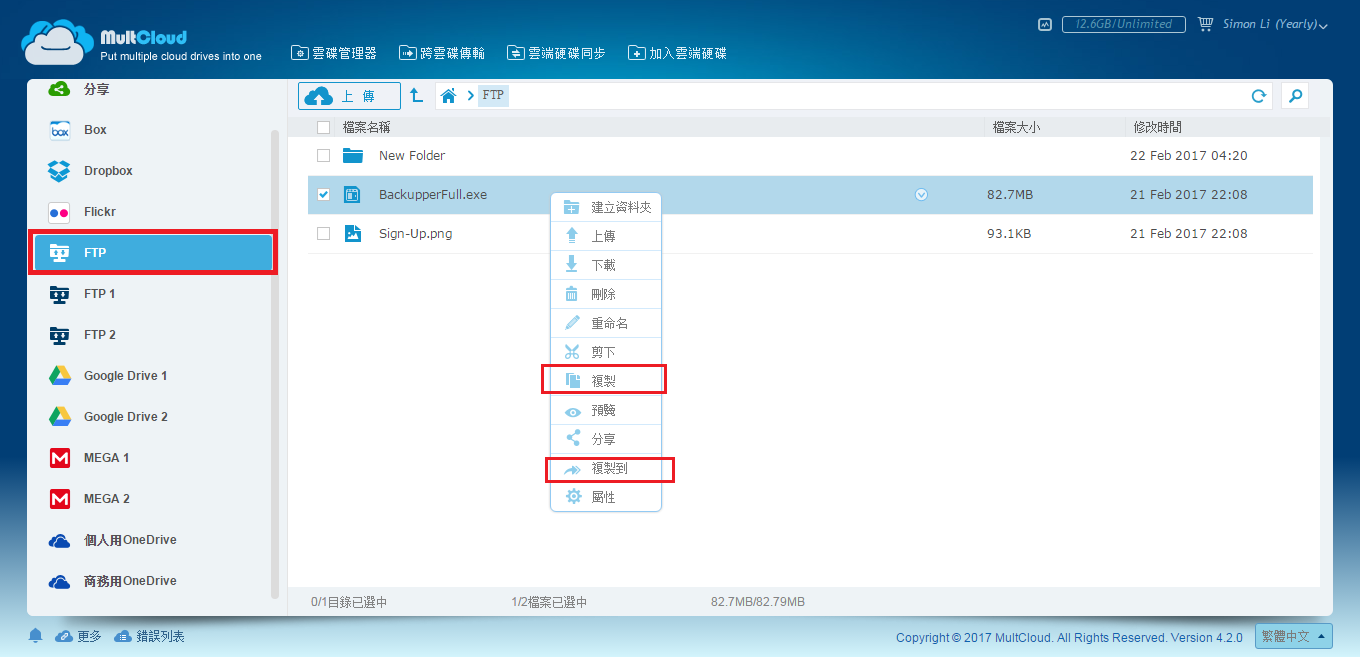Tick the Sign-Up.png checkbox
1360x657 pixels.
click(323, 233)
